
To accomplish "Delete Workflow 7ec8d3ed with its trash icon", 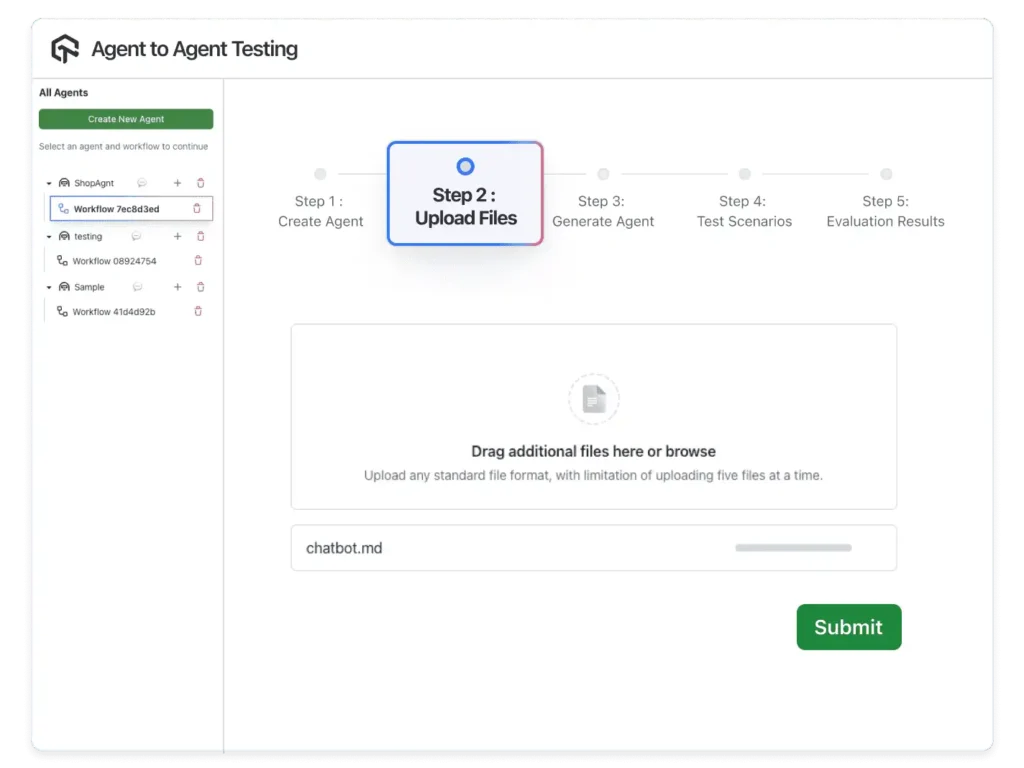I will tap(197, 209).
